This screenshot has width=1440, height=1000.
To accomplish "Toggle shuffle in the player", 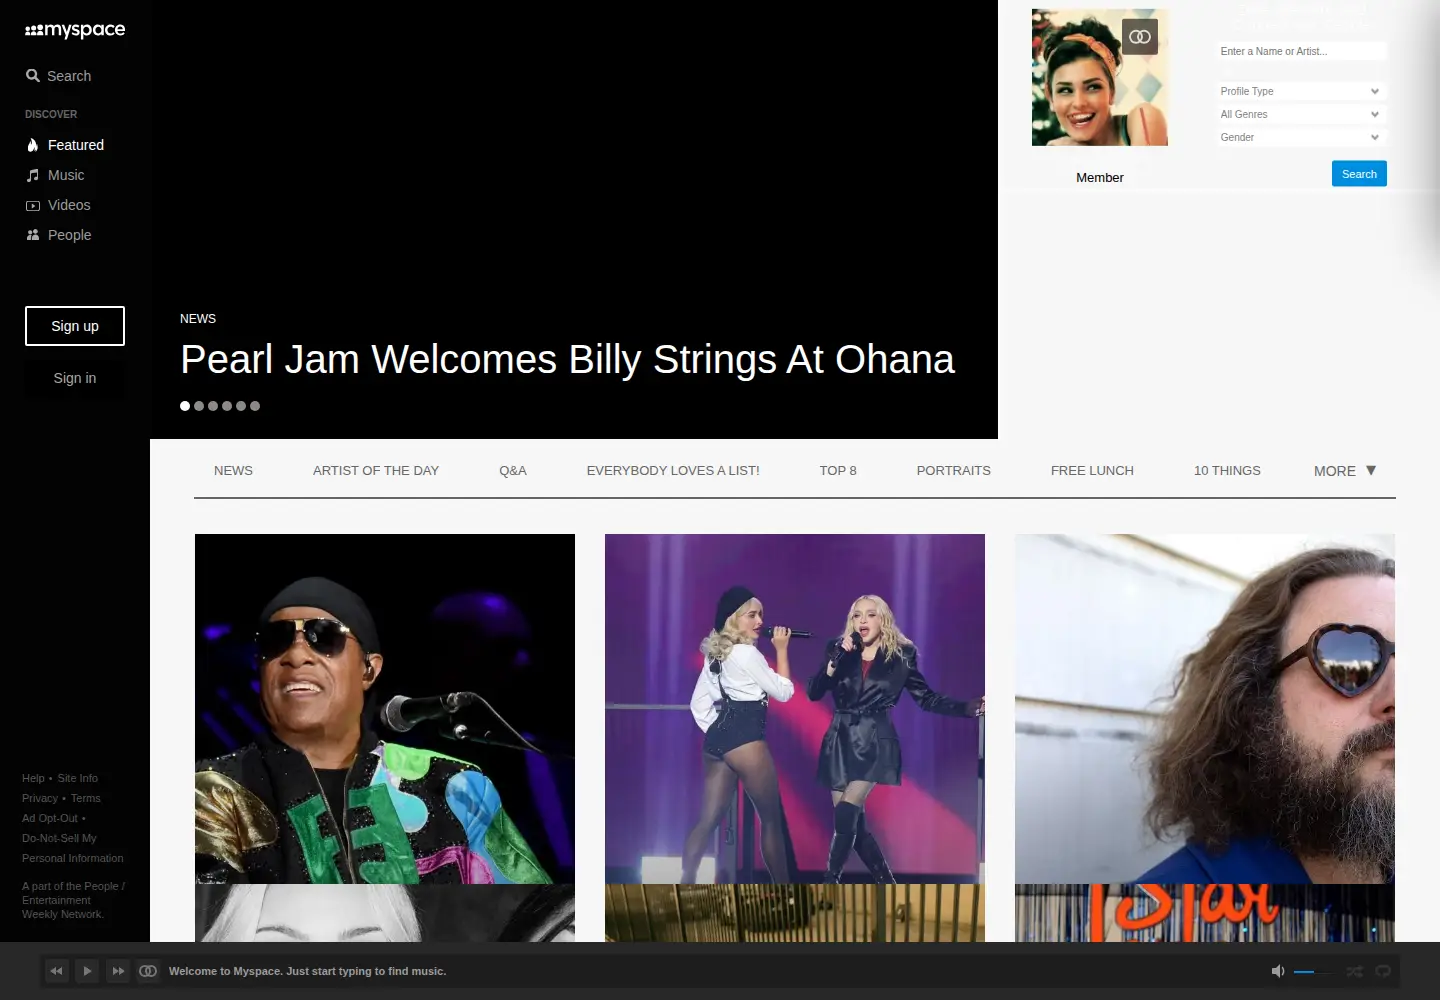I will [1354, 971].
